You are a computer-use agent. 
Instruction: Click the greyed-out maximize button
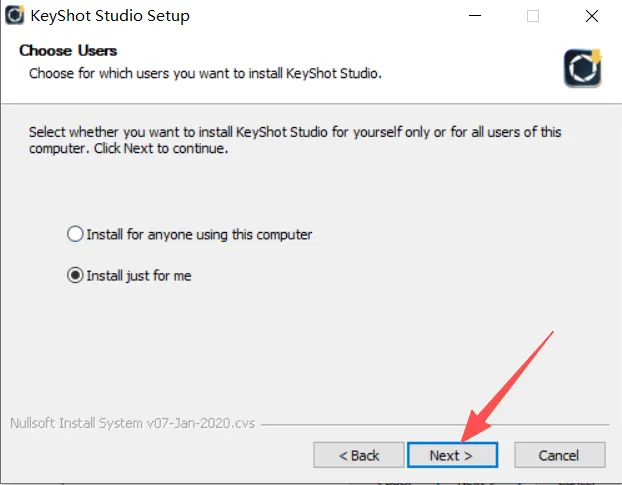point(533,16)
